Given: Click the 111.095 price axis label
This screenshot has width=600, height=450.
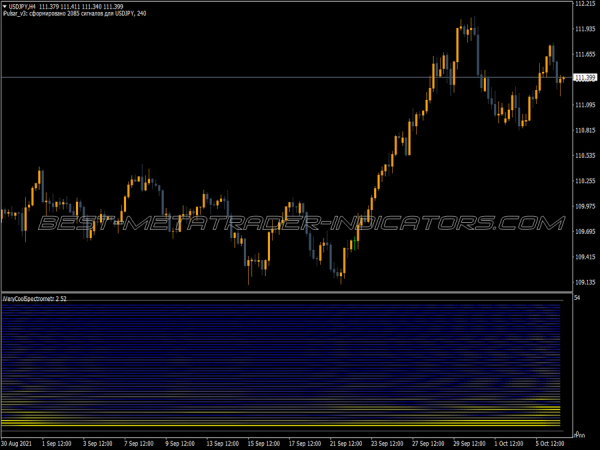Looking at the screenshot, I should click(585, 105).
